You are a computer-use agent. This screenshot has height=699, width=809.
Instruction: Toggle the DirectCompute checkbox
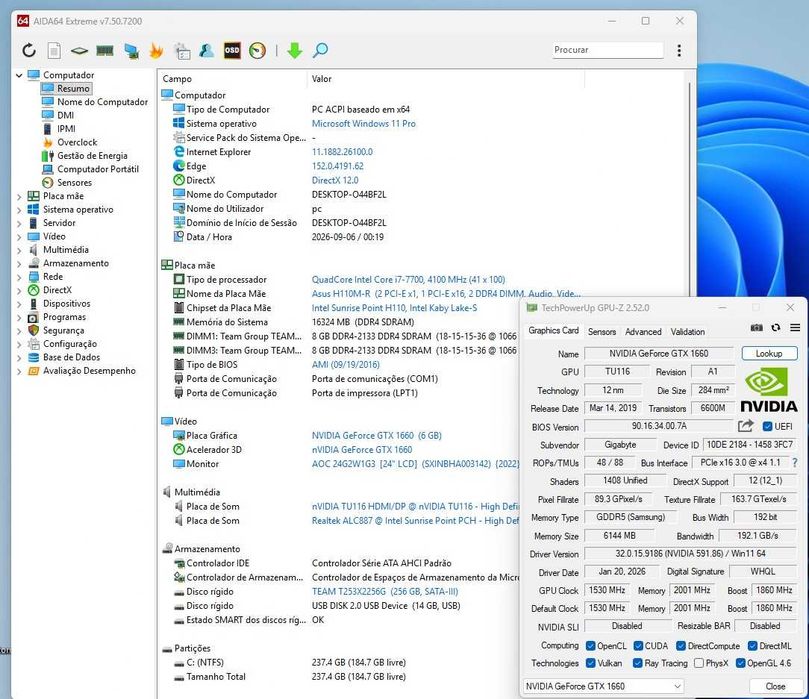(x=681, y=646)
